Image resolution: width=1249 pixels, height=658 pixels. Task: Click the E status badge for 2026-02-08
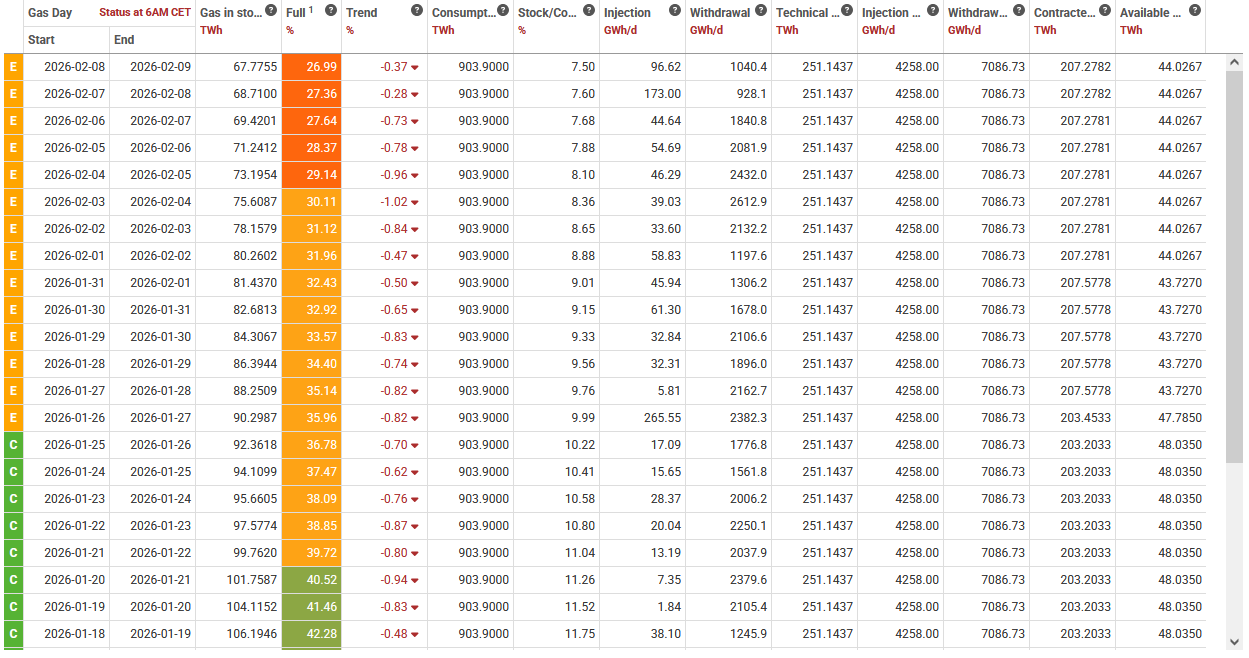[13, 67]
